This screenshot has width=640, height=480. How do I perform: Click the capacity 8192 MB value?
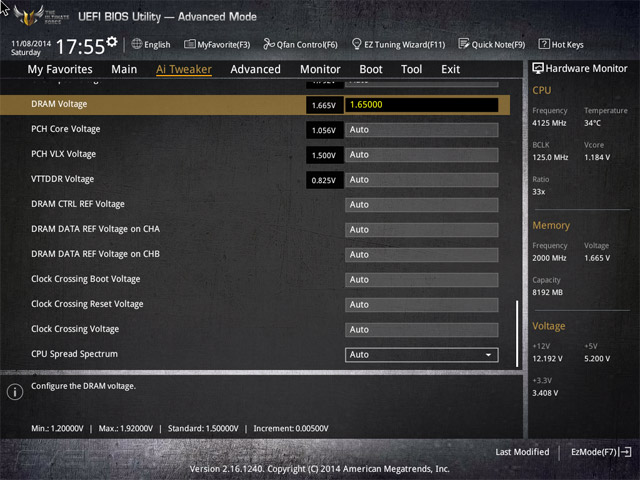547,292
